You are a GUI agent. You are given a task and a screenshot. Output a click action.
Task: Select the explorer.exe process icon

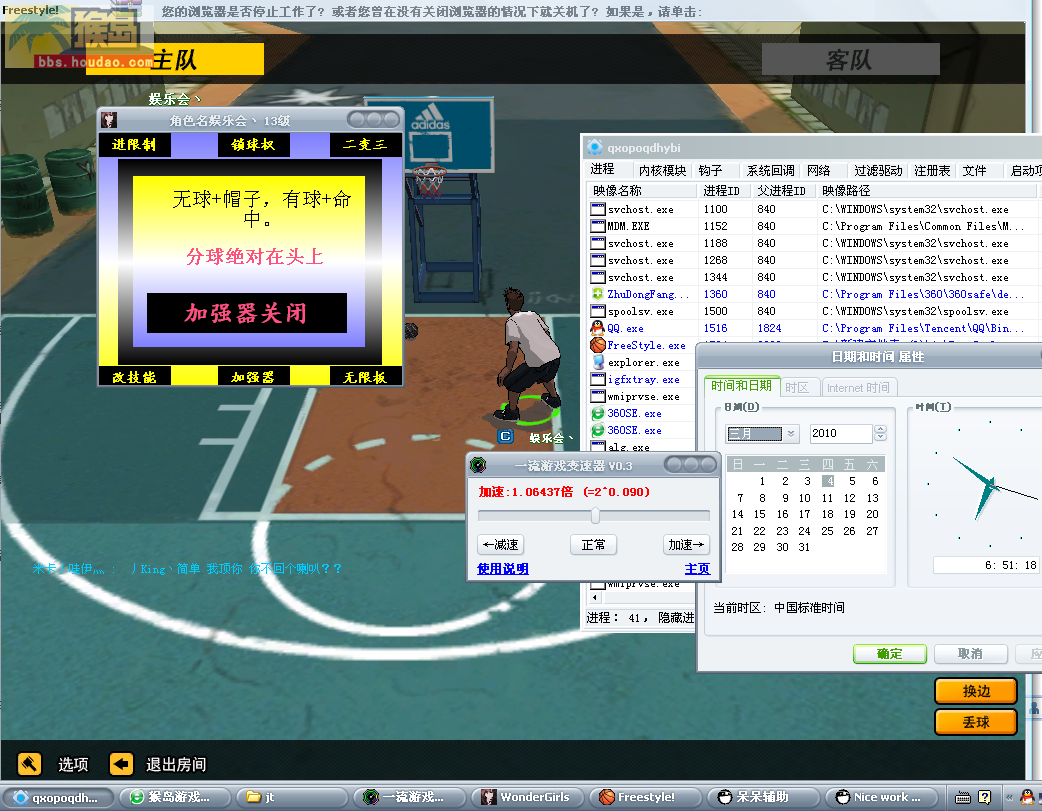597,362
